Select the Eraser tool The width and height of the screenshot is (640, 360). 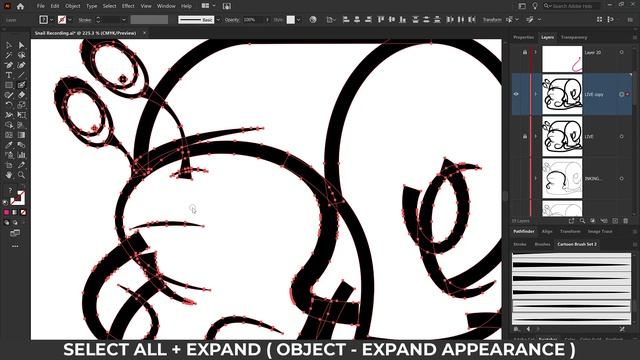coord(21,95)
